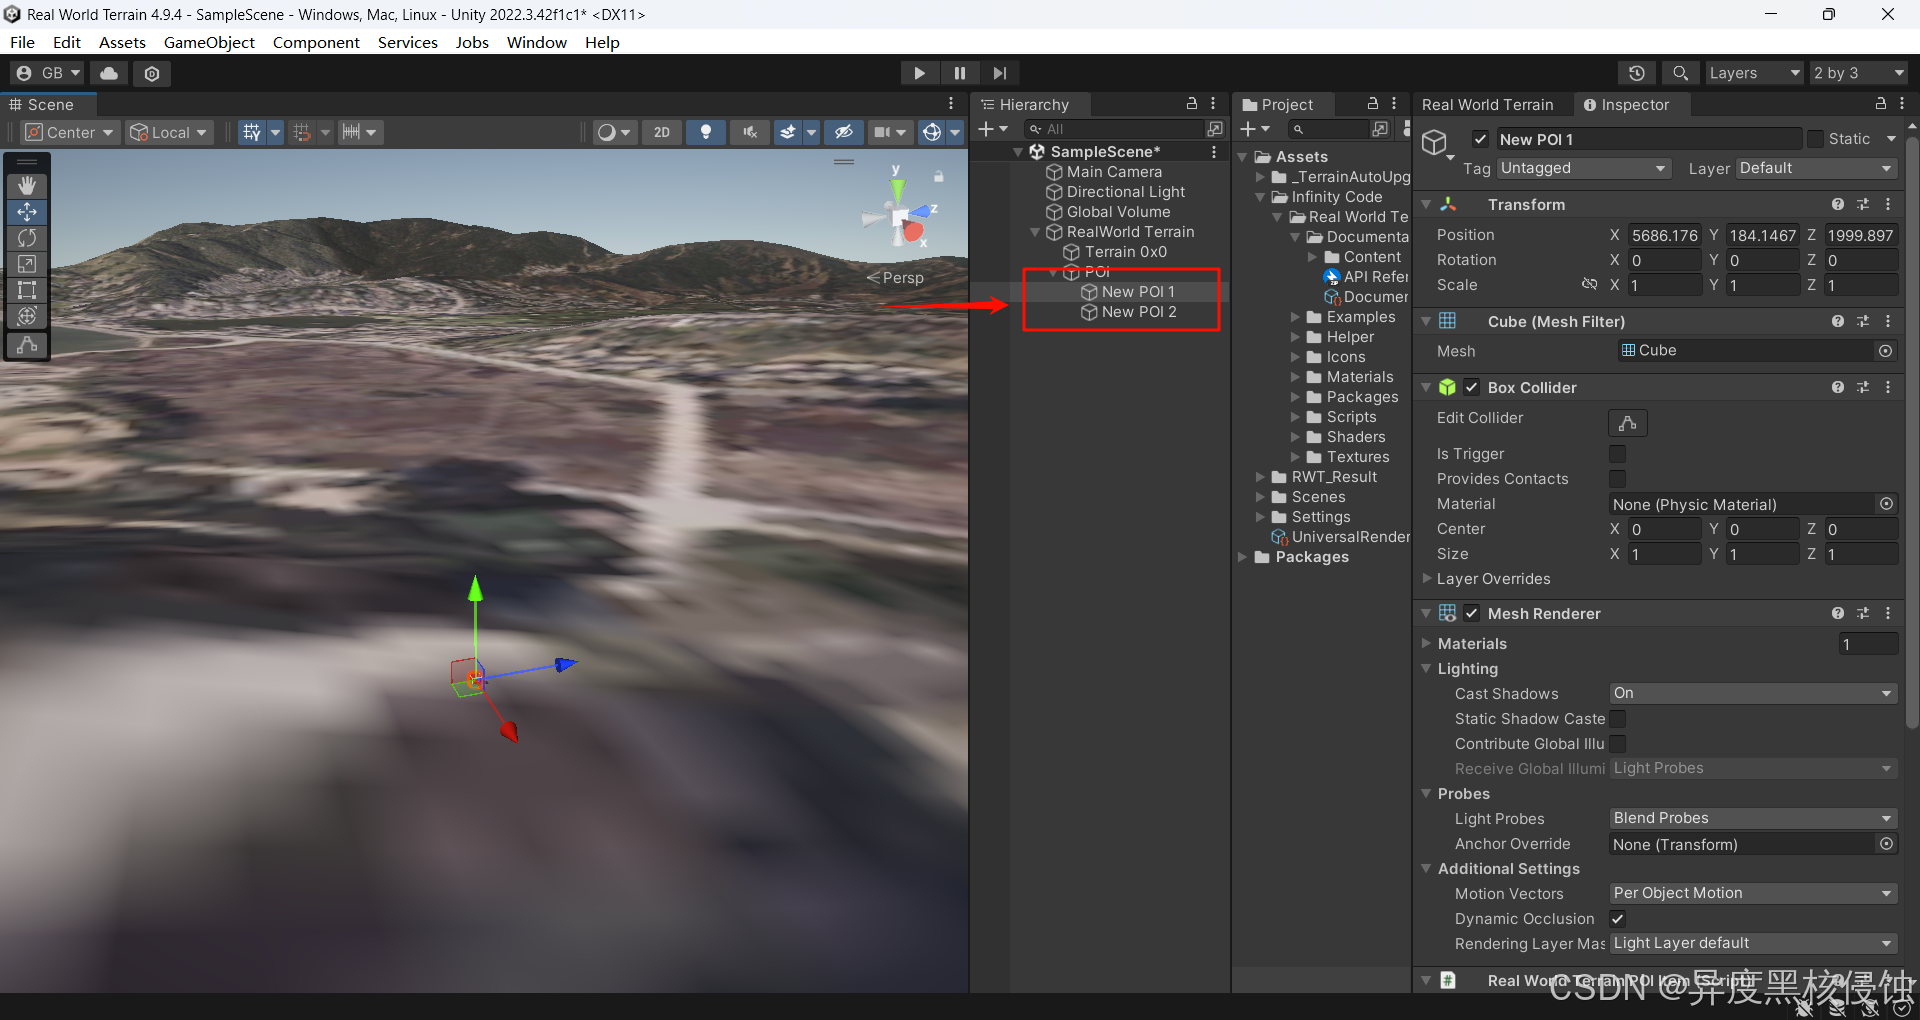Open Box Collider preset icon
This screenshot has height=1020, width=1920.
[1863, 387]
